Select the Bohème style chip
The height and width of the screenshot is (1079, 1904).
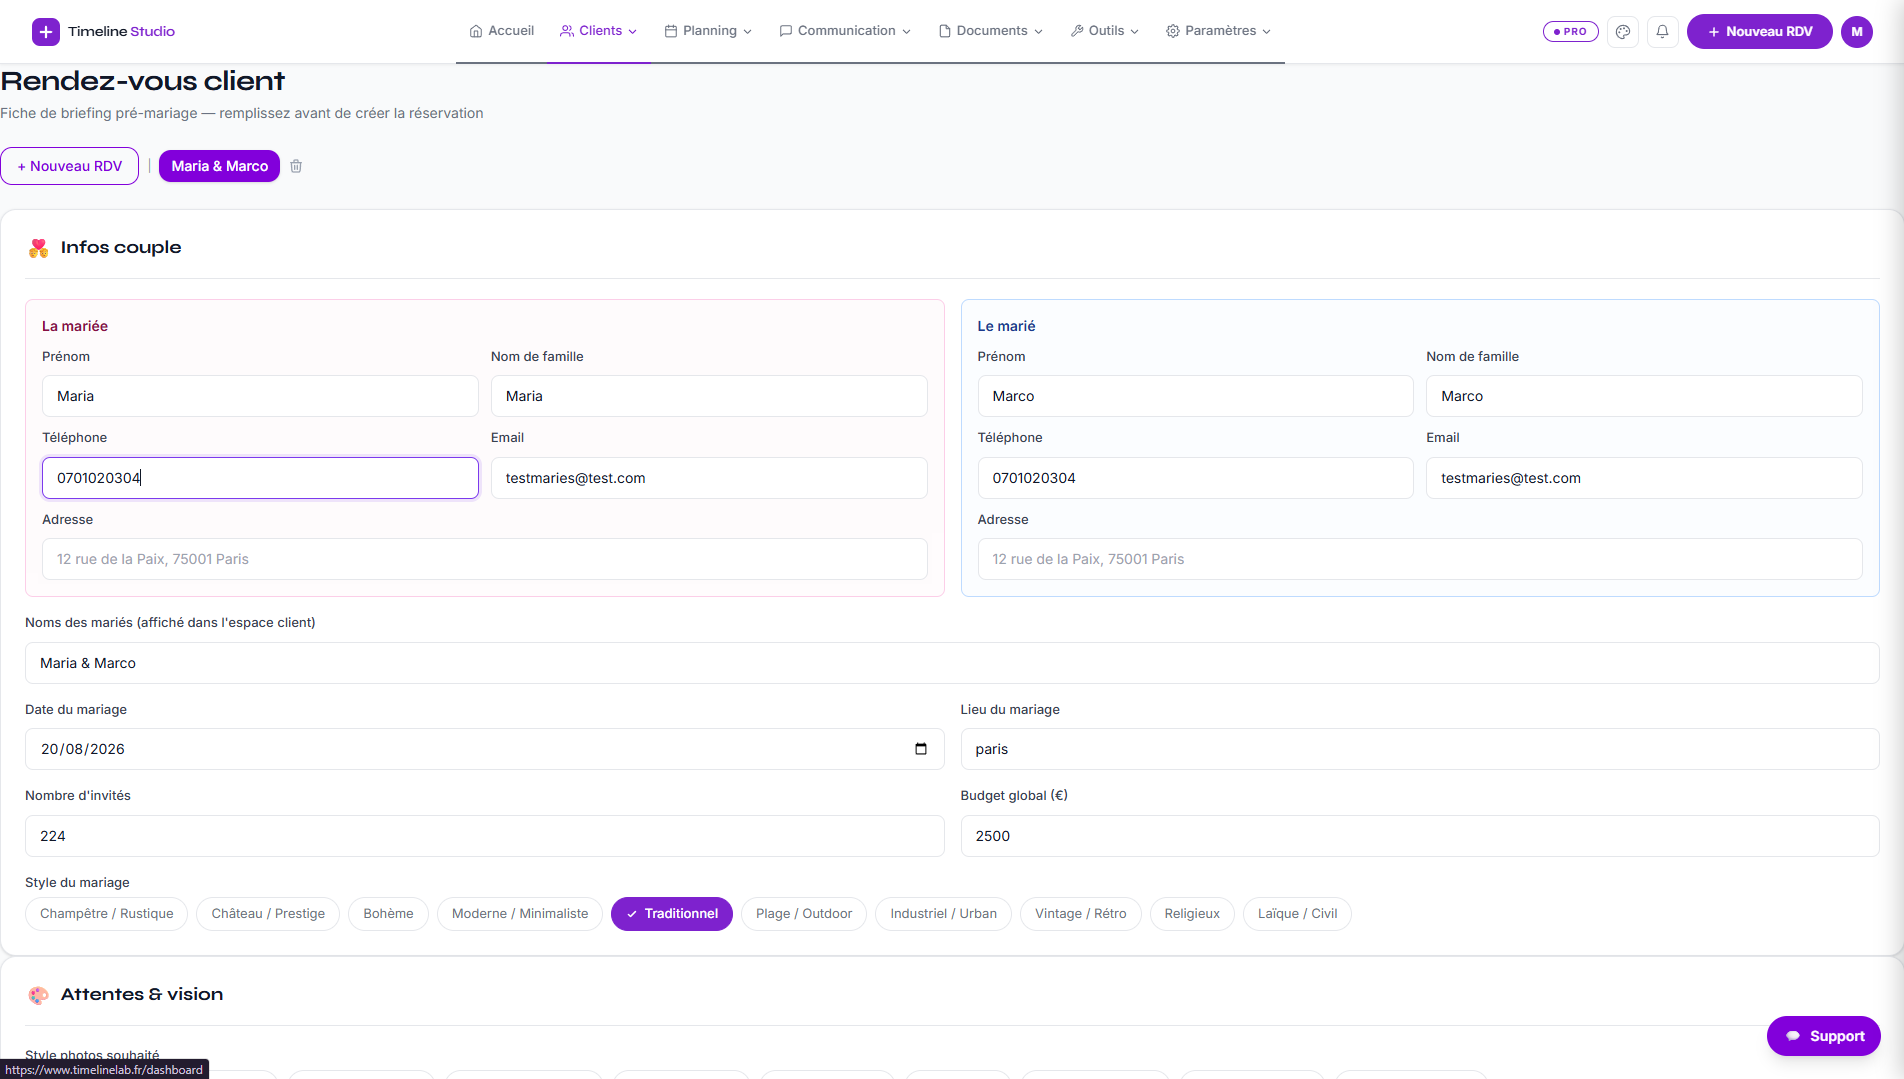point(388,913)
